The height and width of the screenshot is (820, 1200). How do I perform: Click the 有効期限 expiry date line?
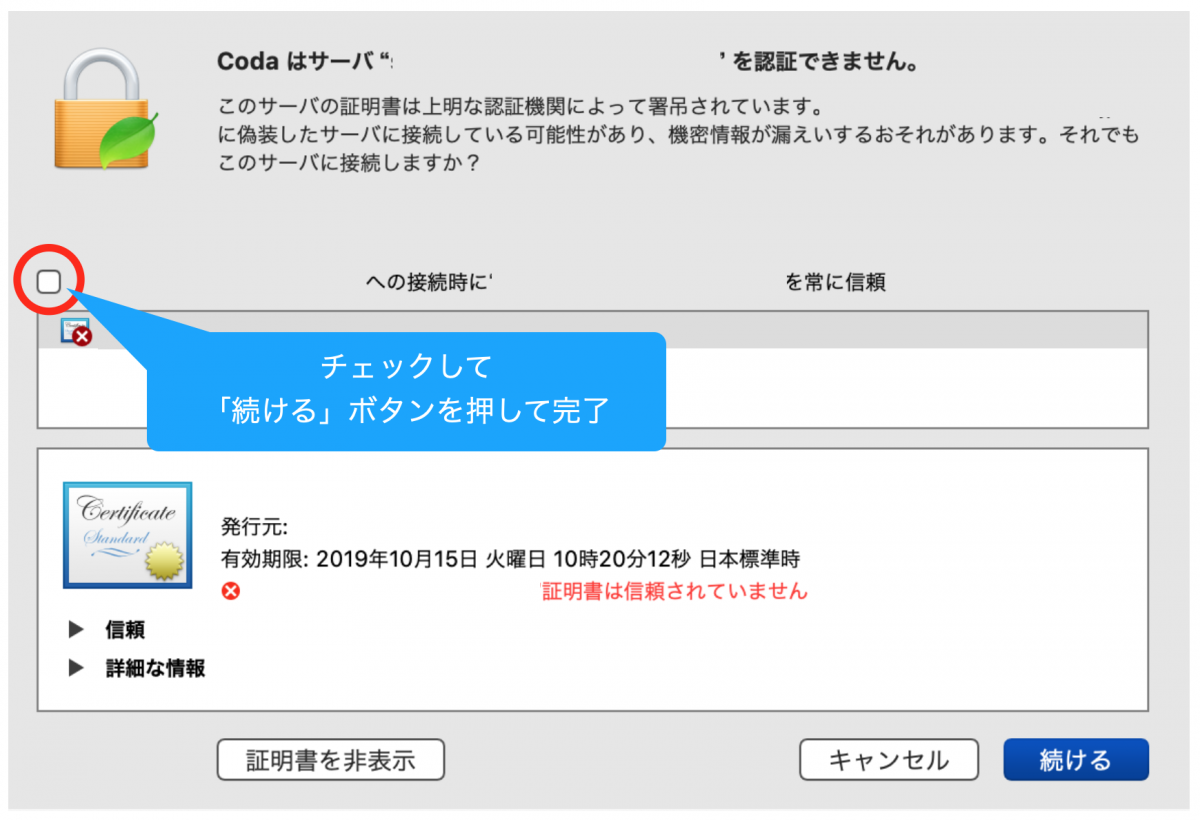click(x=510, y=559)
